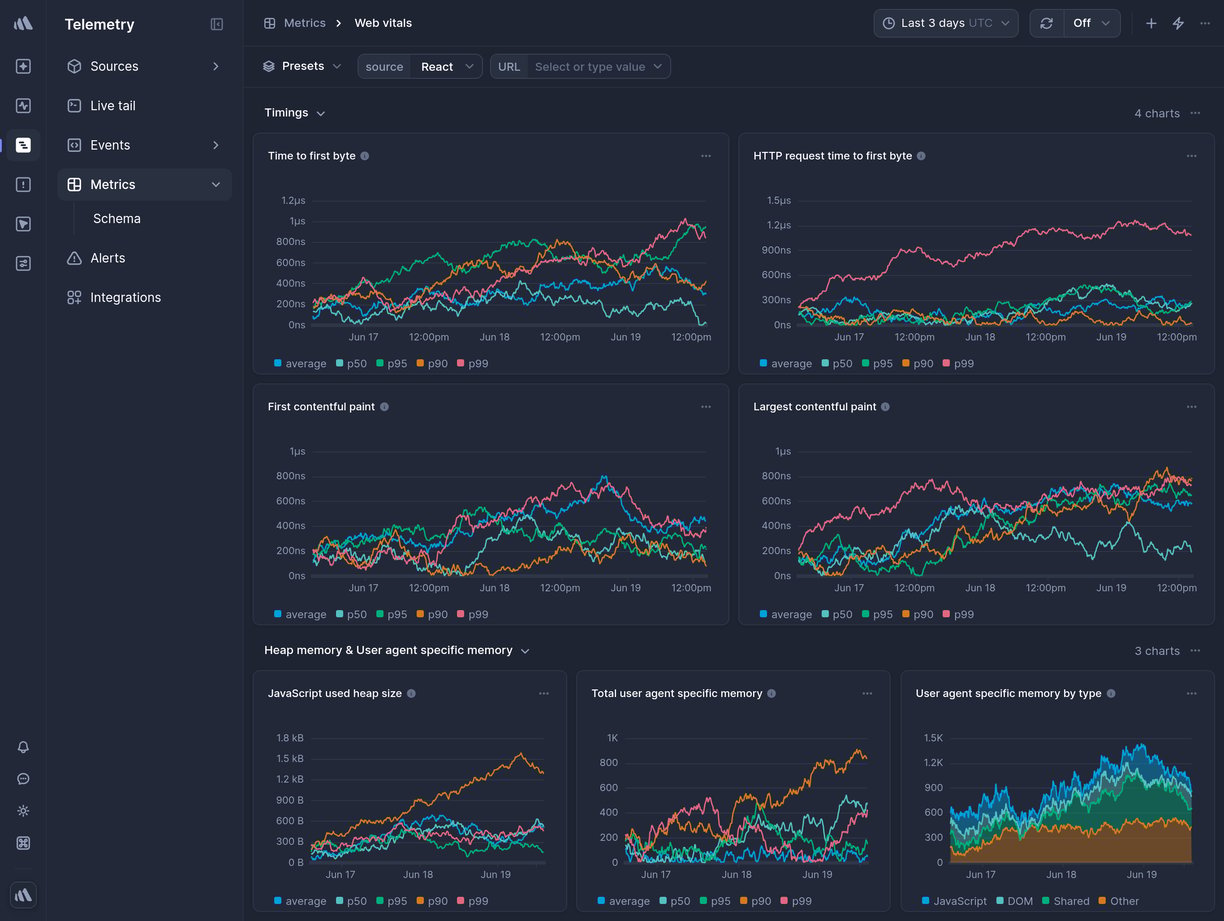Open Live tail terminal icon

click(74, 105)
